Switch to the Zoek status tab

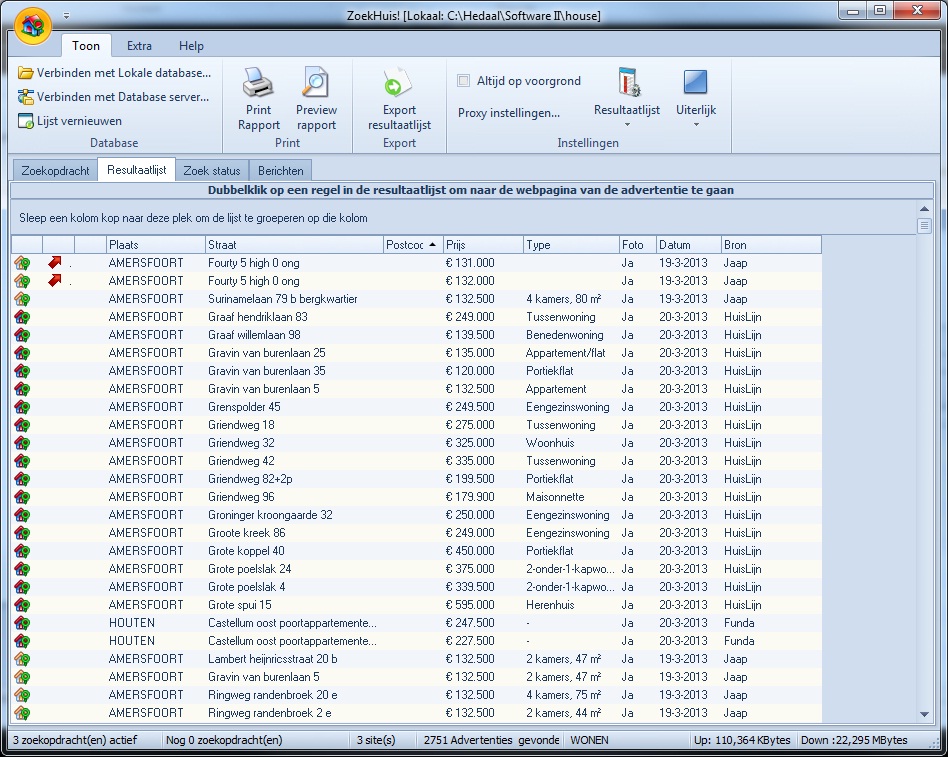pyautogui.click(x=211, y=171)
